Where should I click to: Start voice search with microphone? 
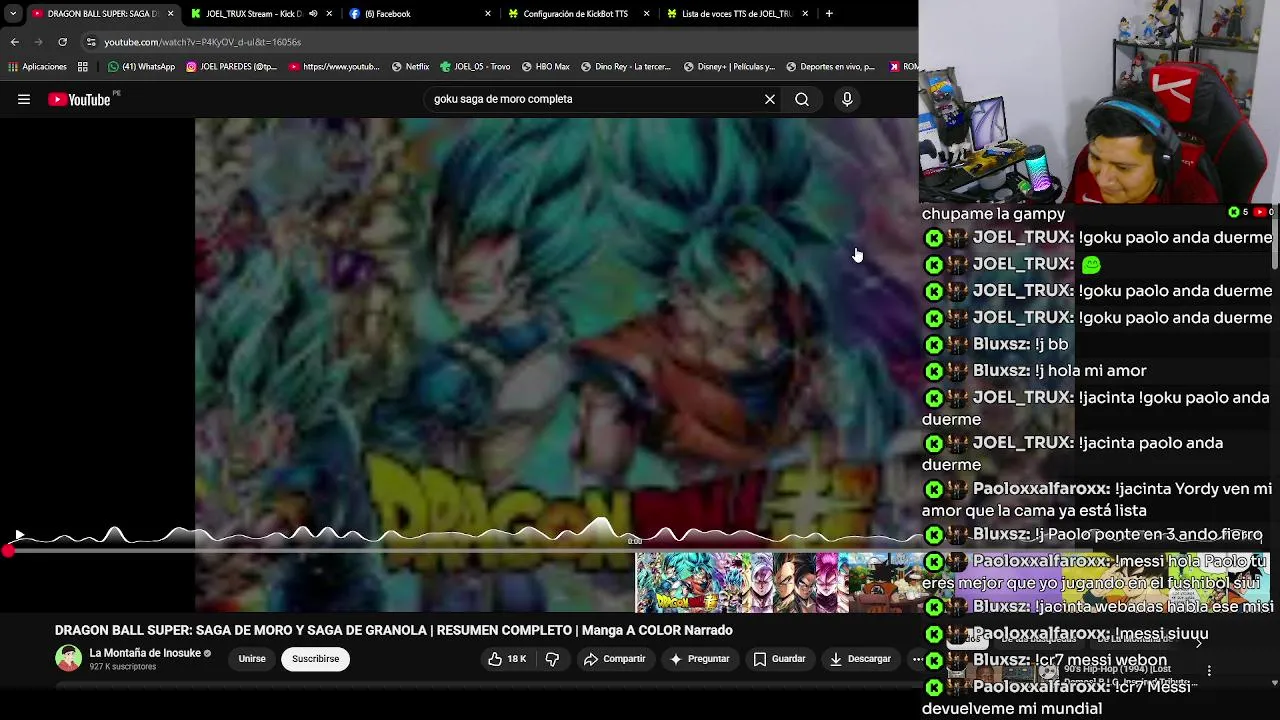click(847, 99)
